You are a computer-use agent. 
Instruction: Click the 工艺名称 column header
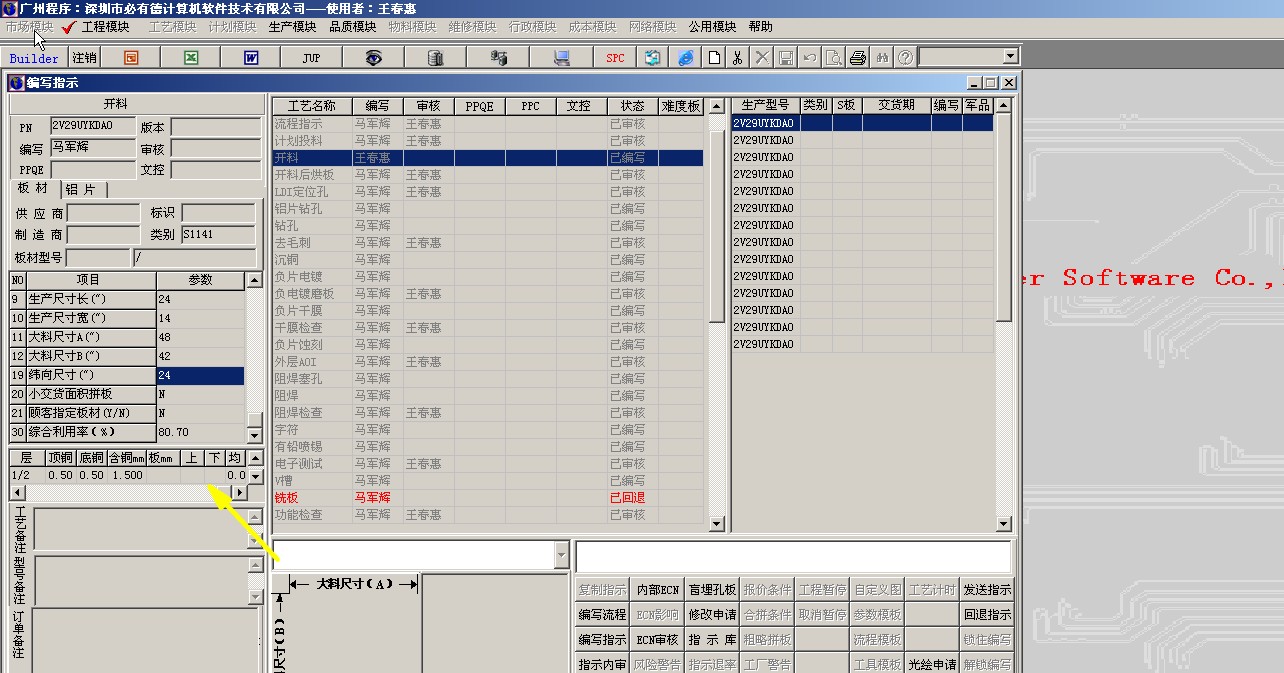(x=312, y=106)
